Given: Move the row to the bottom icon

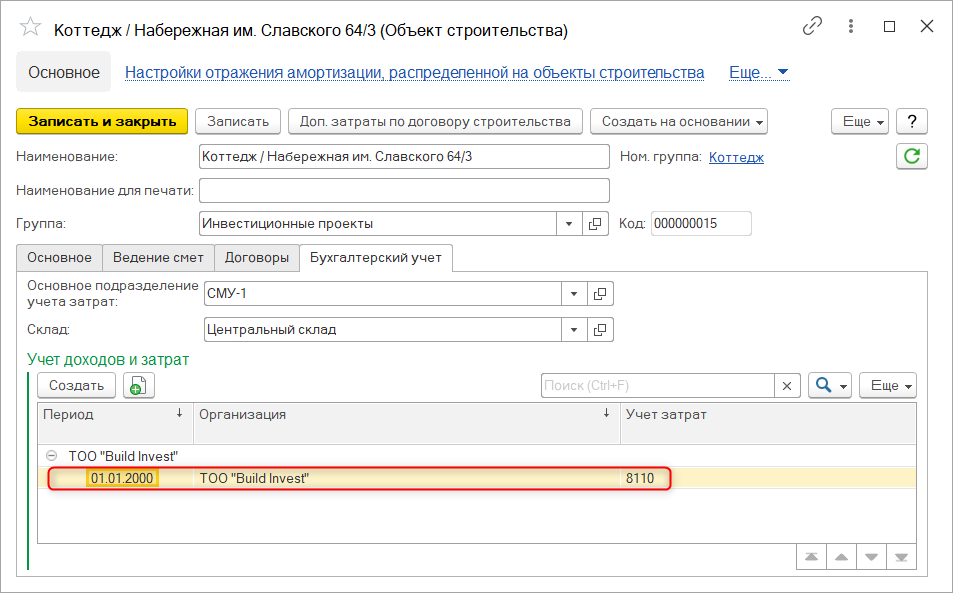Looking at the screenshot, I should pos(901,556).
